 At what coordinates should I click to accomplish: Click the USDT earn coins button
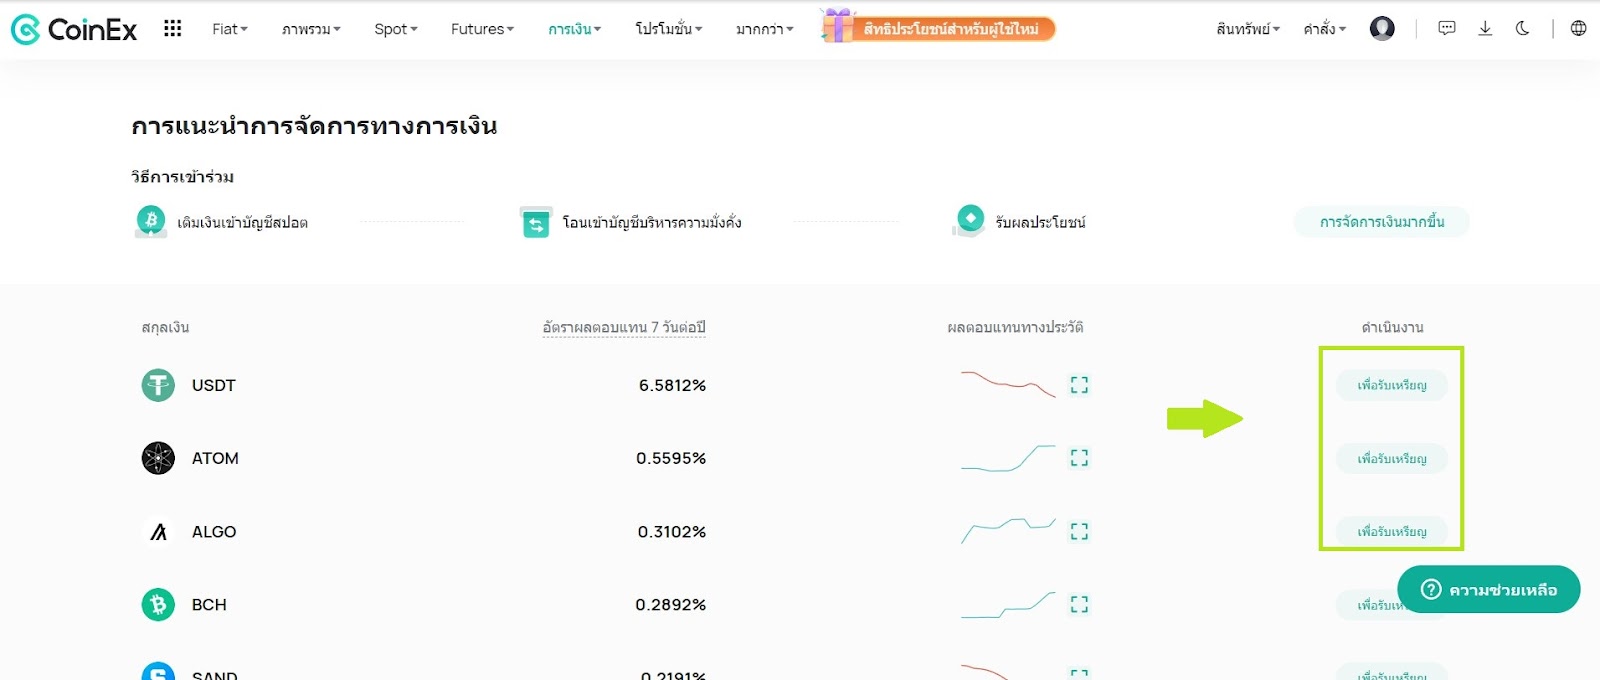1391,385
